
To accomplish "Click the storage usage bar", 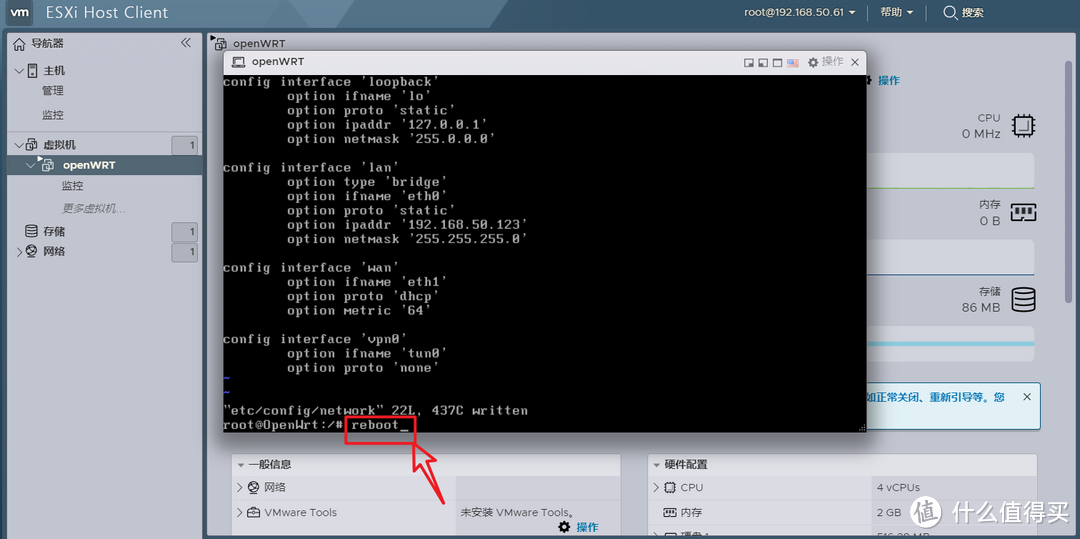I will (951, 344).
